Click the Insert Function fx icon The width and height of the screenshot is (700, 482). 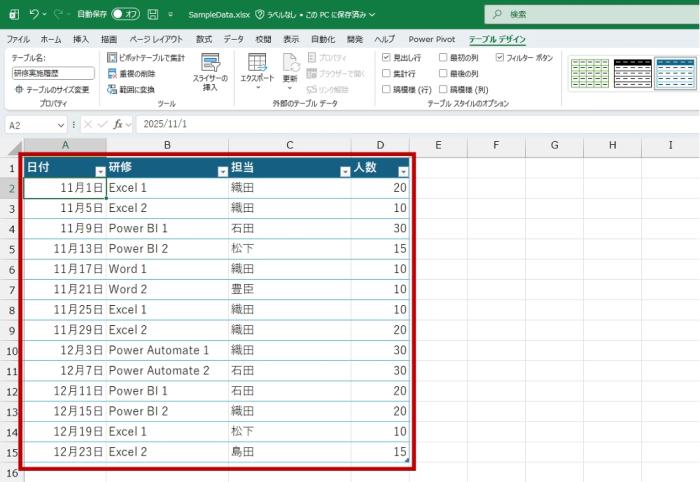[118, 124]
